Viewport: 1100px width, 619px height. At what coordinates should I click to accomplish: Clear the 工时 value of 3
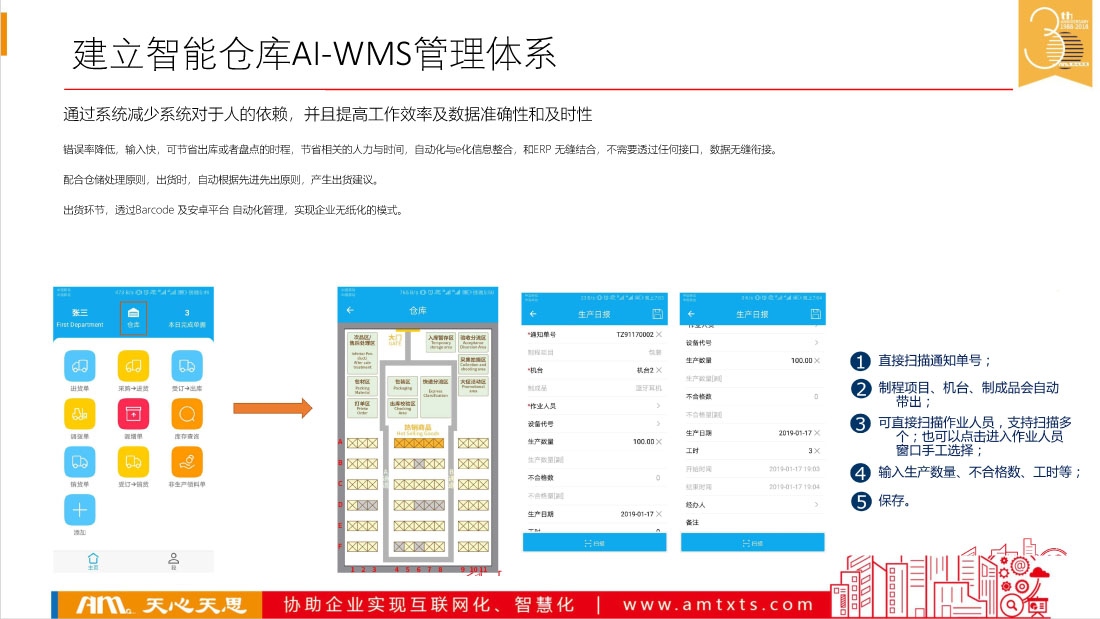[x=817, y=450]
